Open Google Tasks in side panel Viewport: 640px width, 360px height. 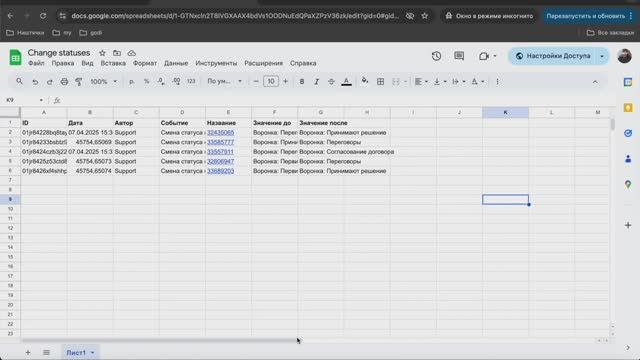(x=628, y=133)
